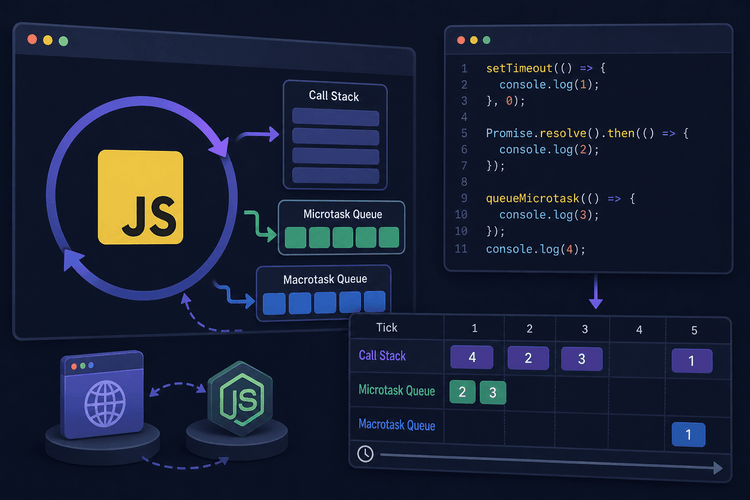Click the green dot of the code window
Viewport: 750px width, 500px height.
click(x=487, y=40)
